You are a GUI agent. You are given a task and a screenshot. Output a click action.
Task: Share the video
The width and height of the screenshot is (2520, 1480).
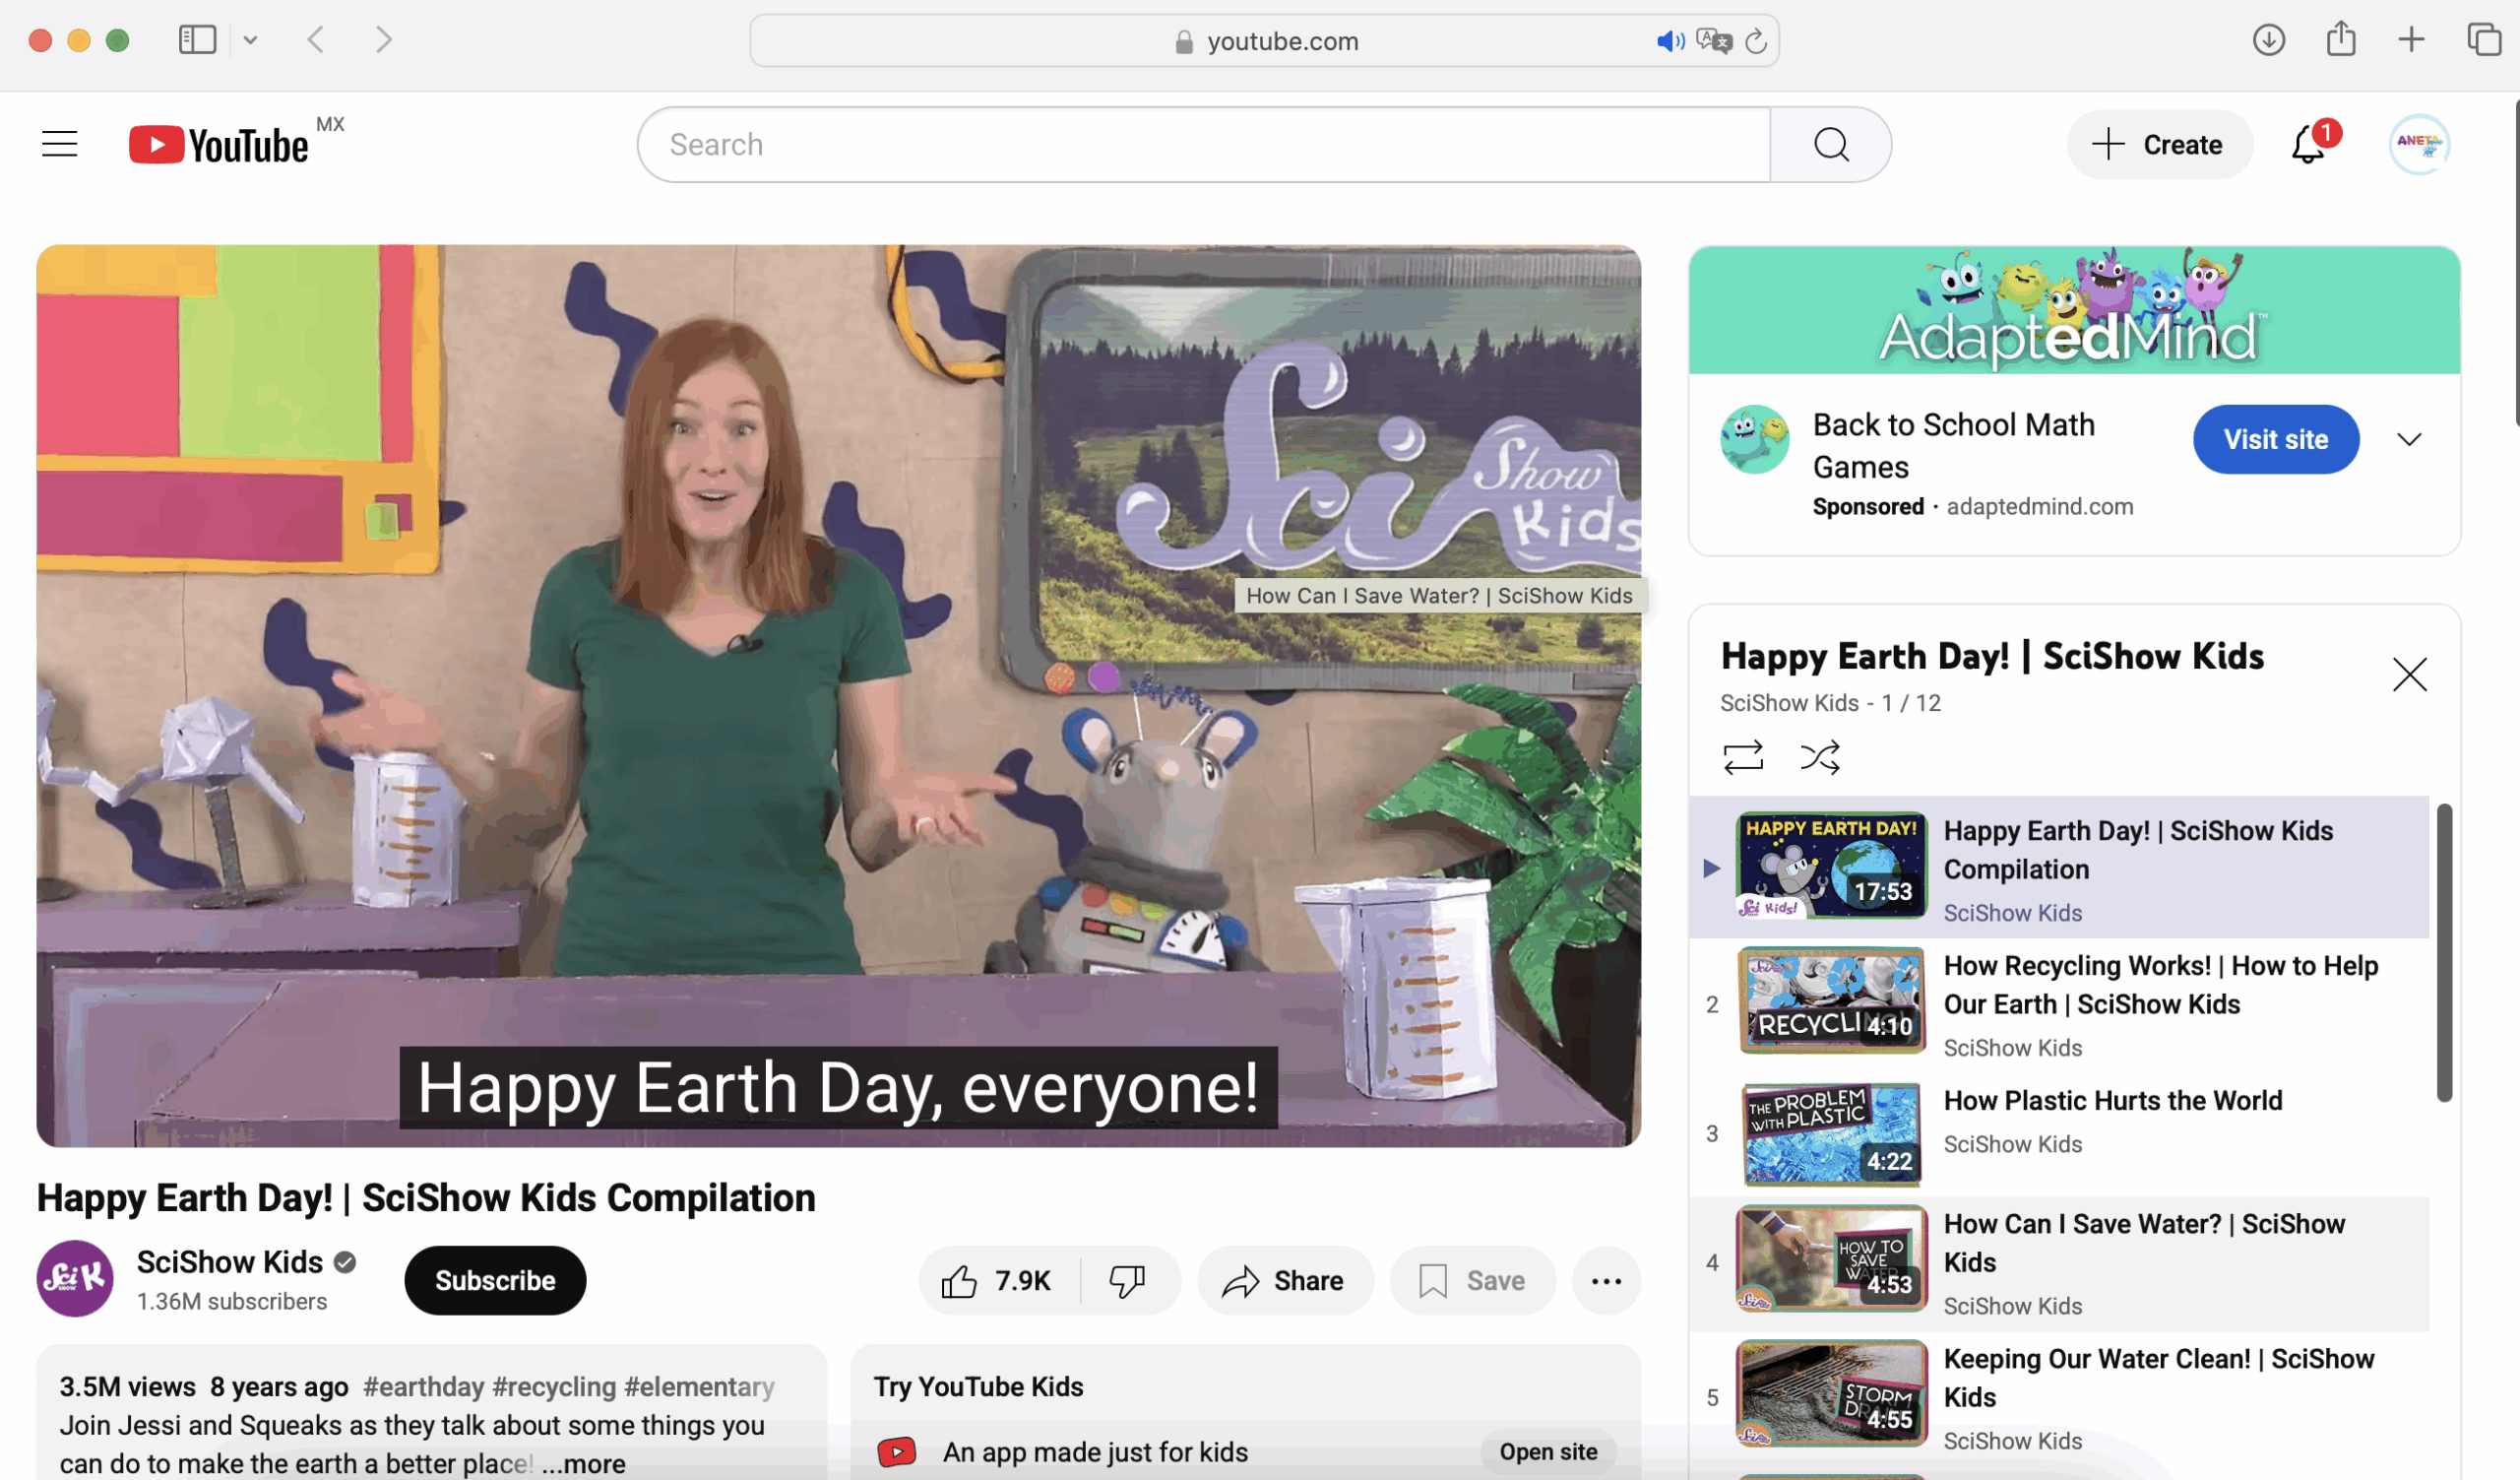click(x=1285, y=1281)
